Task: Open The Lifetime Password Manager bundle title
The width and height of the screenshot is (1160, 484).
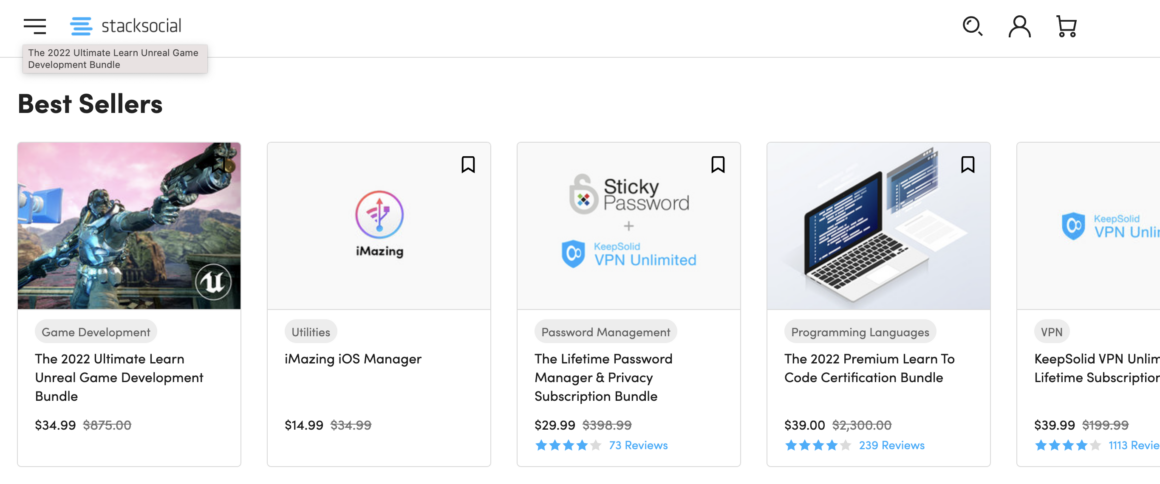Action: pos(604,377)
